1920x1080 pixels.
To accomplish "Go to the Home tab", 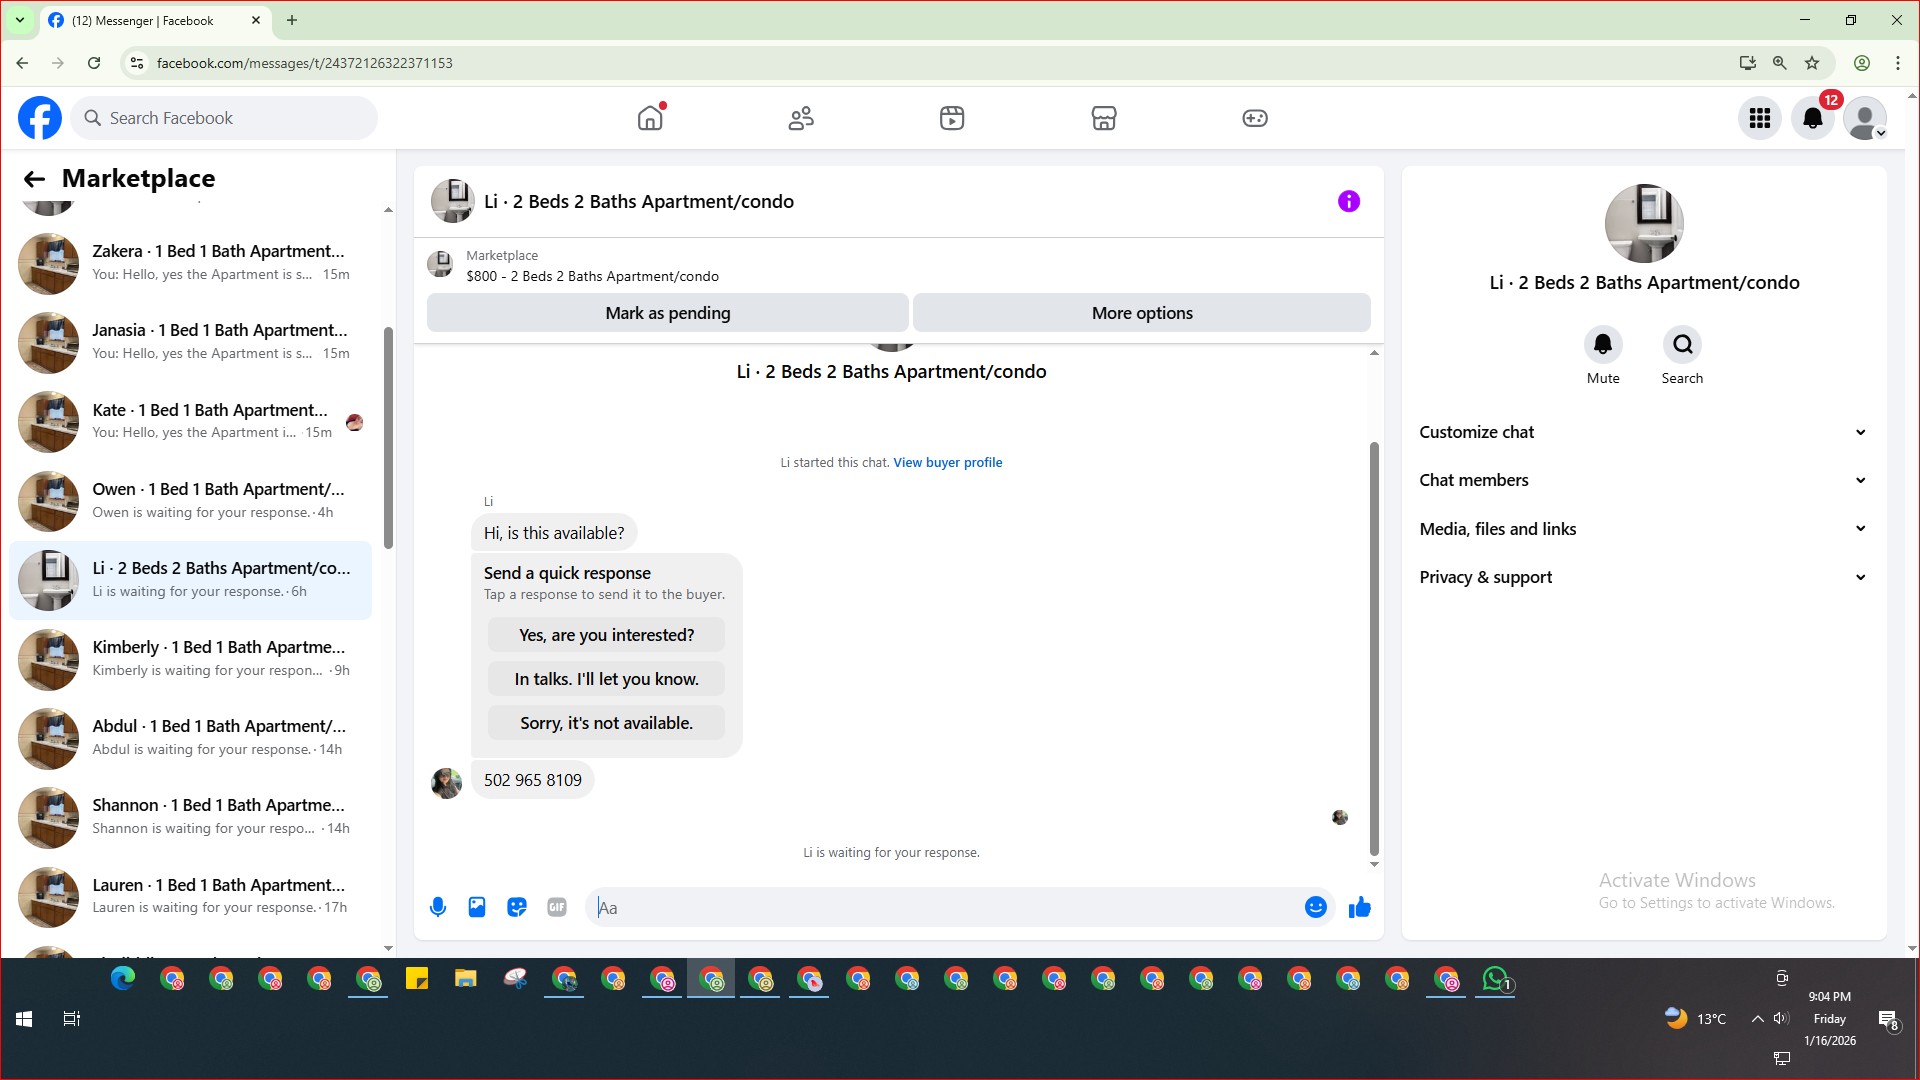I will tap(650, 118).
